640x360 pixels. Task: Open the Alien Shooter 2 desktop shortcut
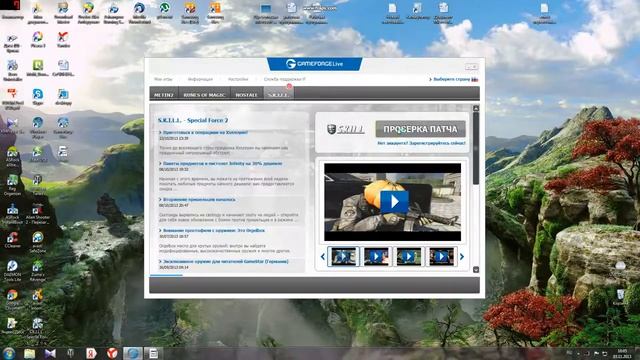38,214
